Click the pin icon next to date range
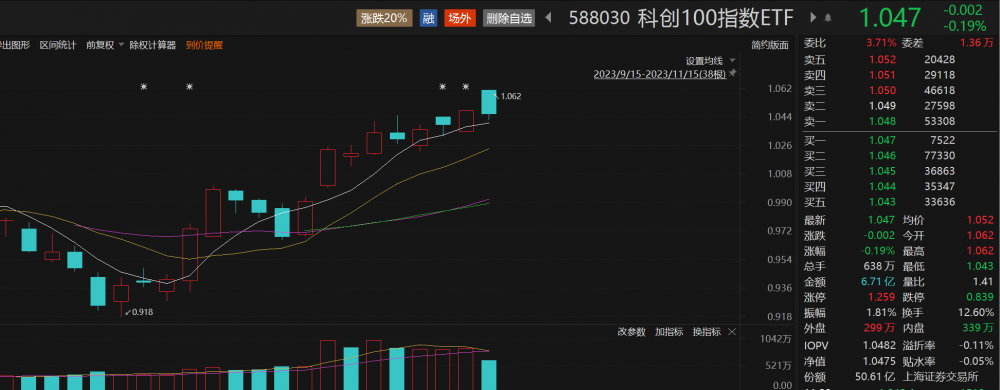1000x390 pixels. point(733,73)
